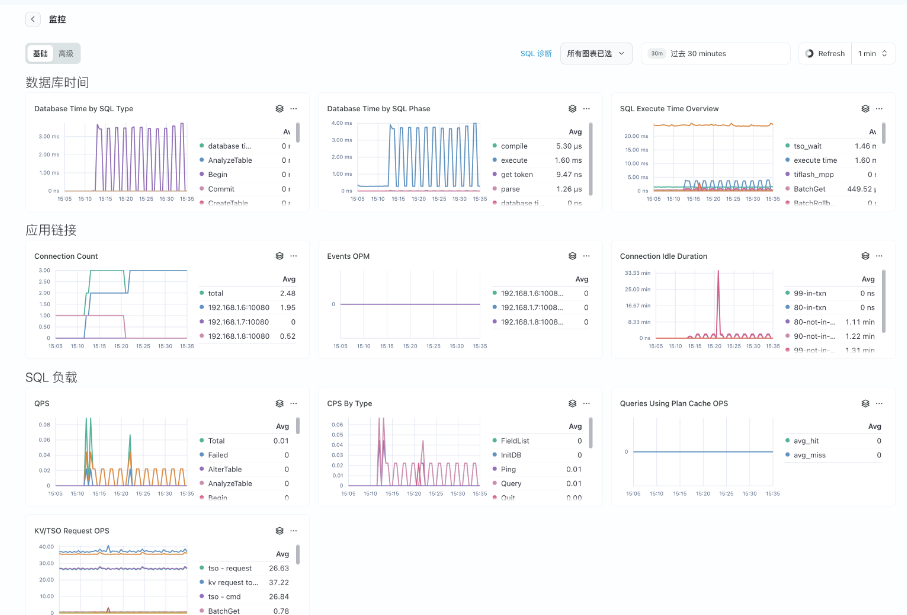This screenshot has height=615, width=907.
Task: Open the SQL 诊断 link
Action: coord(536,53)
